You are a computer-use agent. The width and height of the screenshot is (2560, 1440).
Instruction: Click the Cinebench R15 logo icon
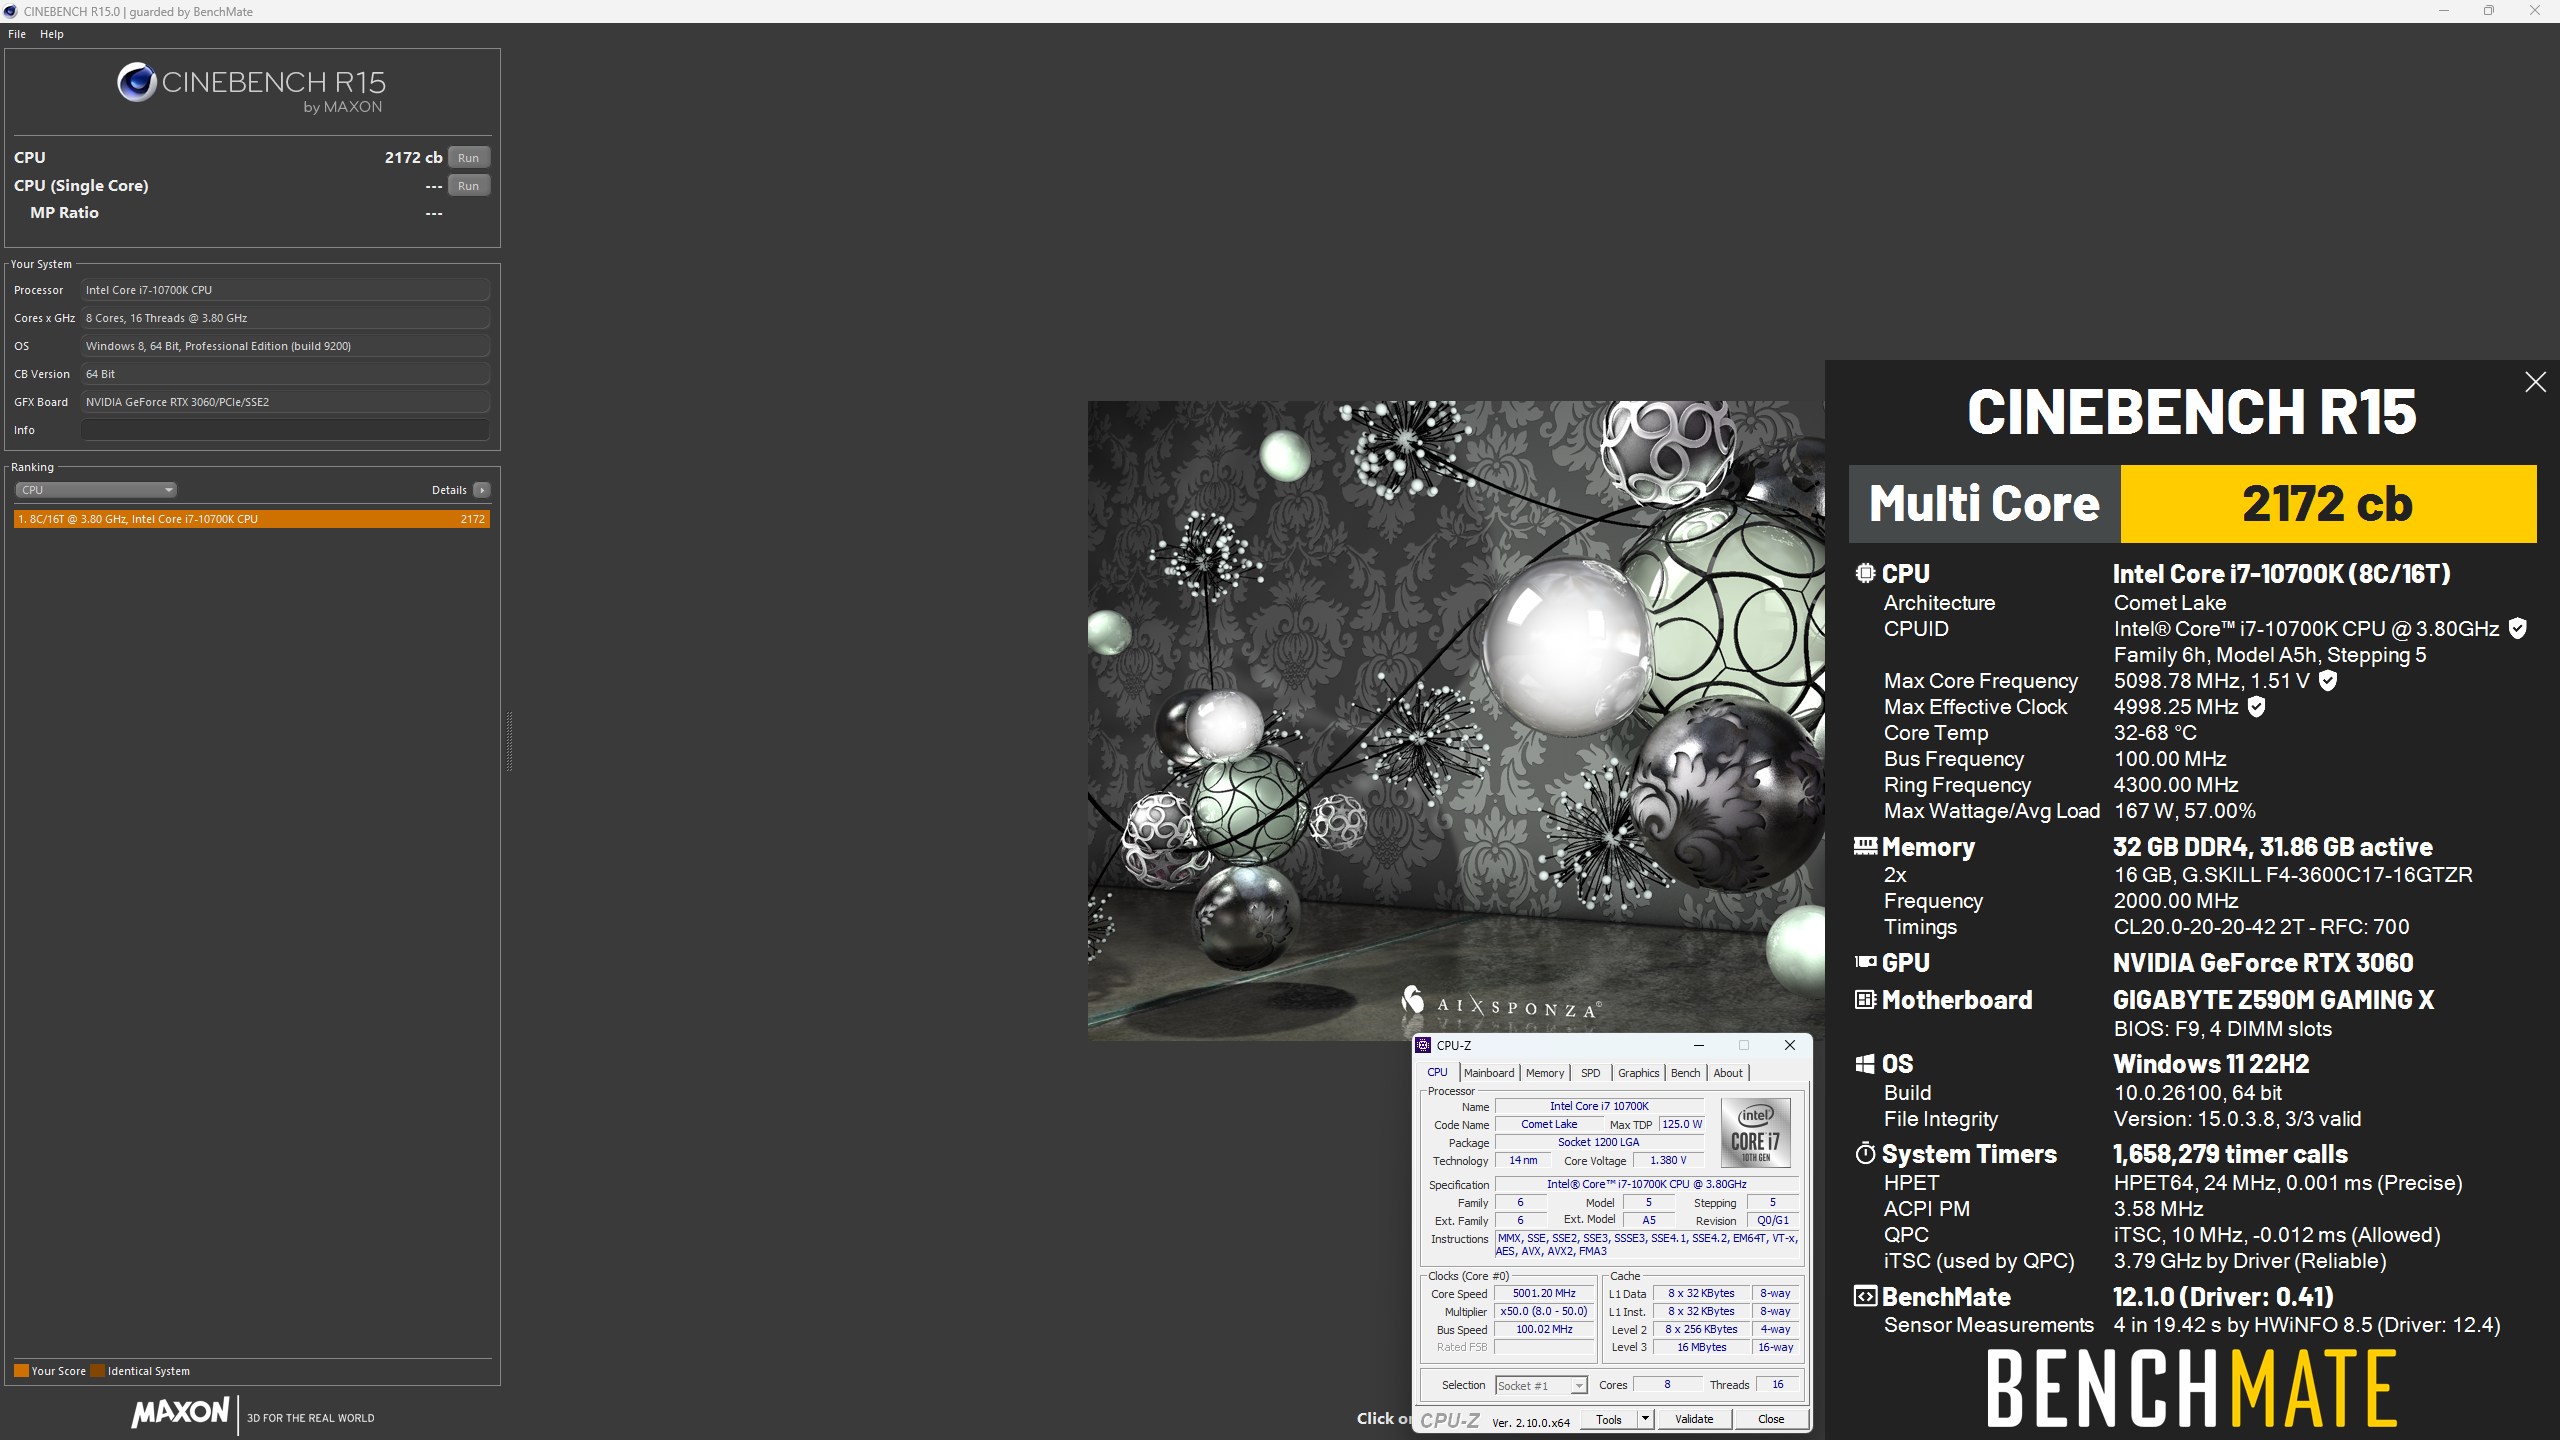[x=136, y=82]
